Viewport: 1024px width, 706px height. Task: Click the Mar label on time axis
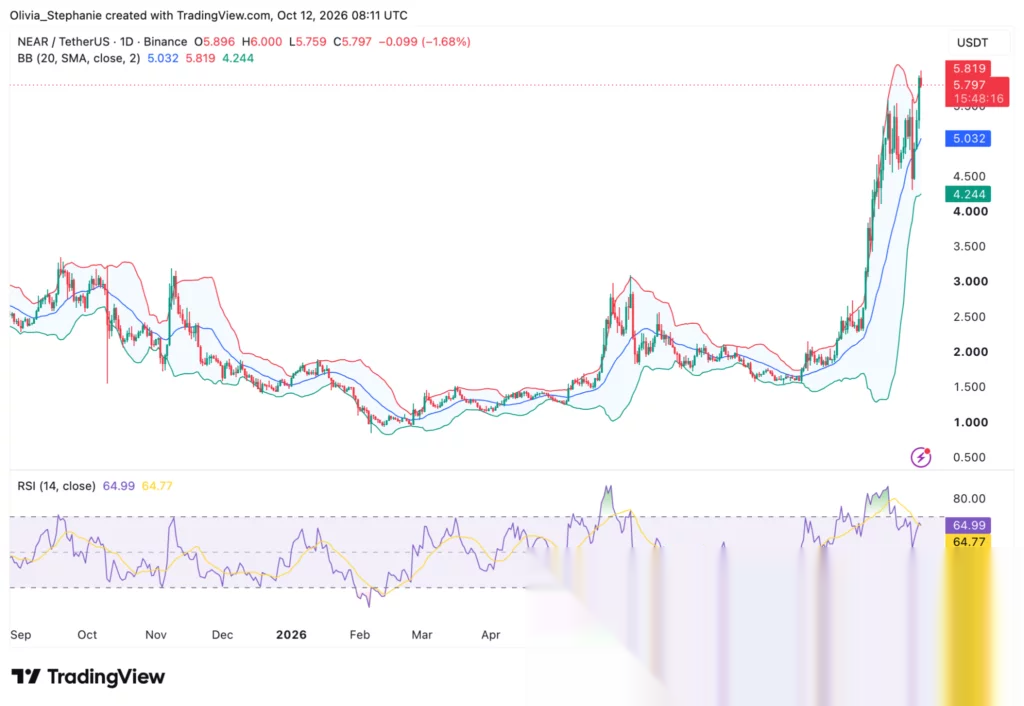(422, 635)
